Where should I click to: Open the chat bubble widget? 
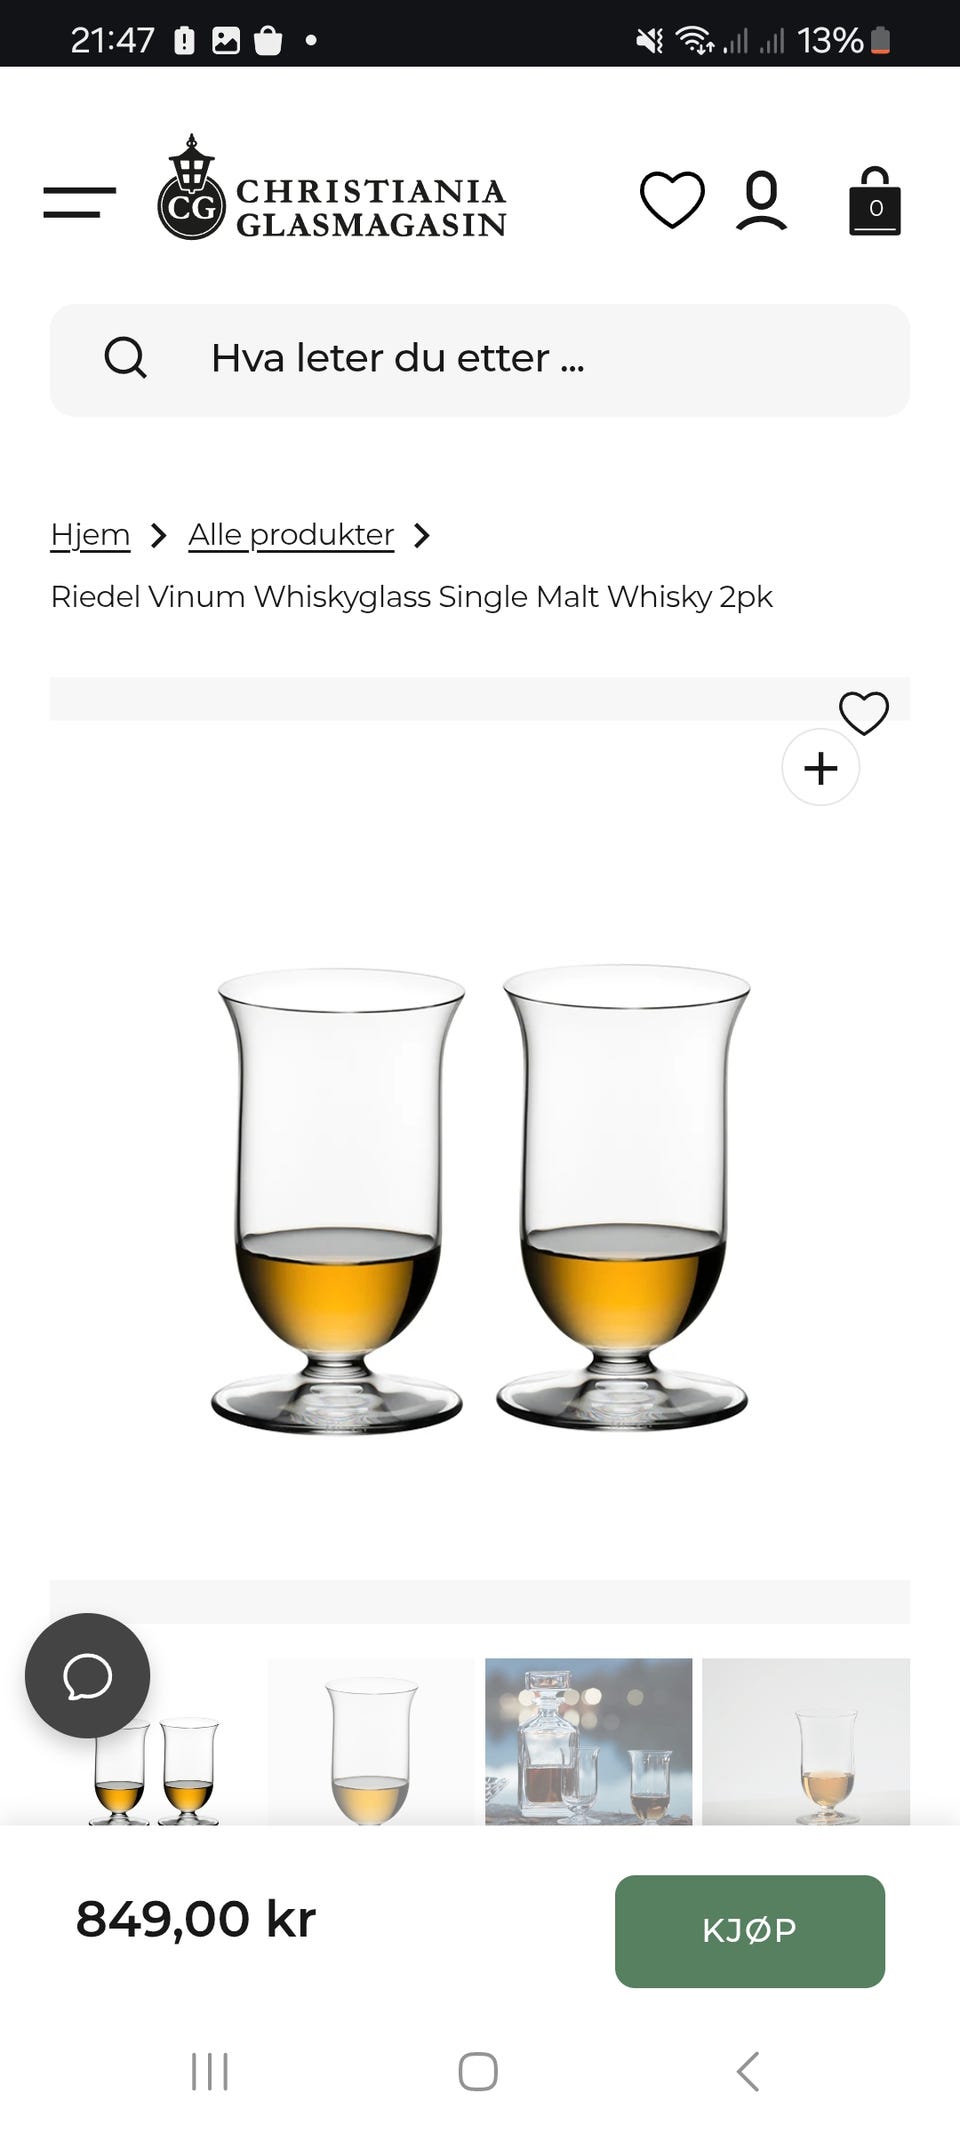88,1675
